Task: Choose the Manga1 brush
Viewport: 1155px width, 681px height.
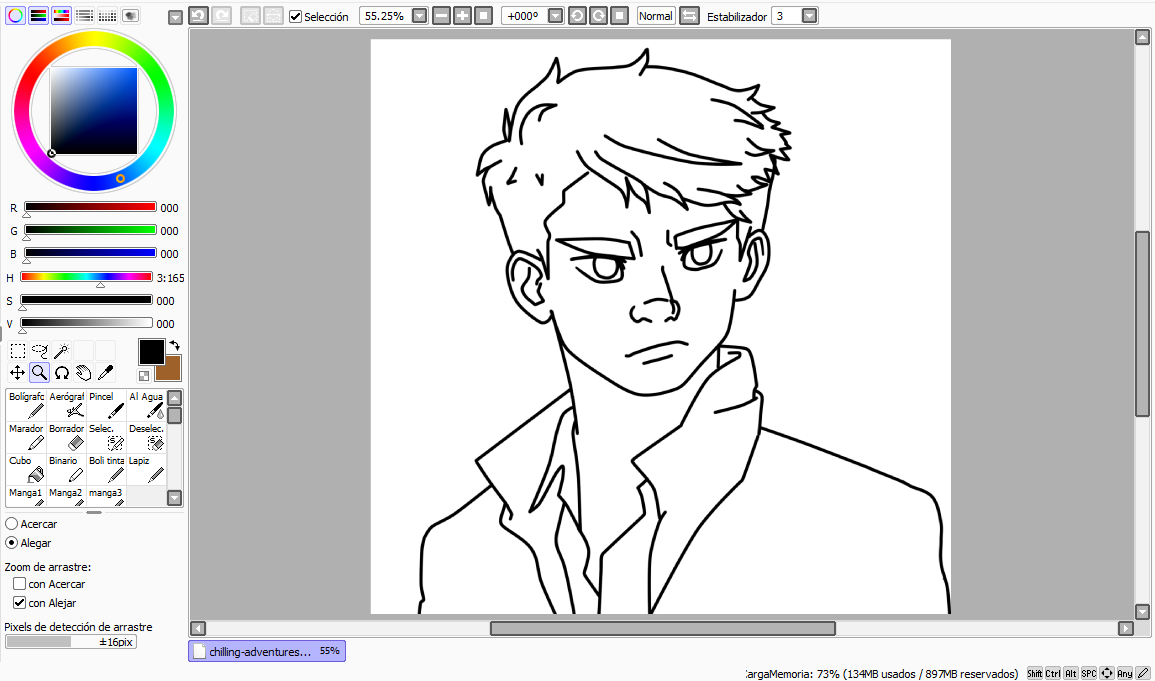Action: [x=27, y=495]
